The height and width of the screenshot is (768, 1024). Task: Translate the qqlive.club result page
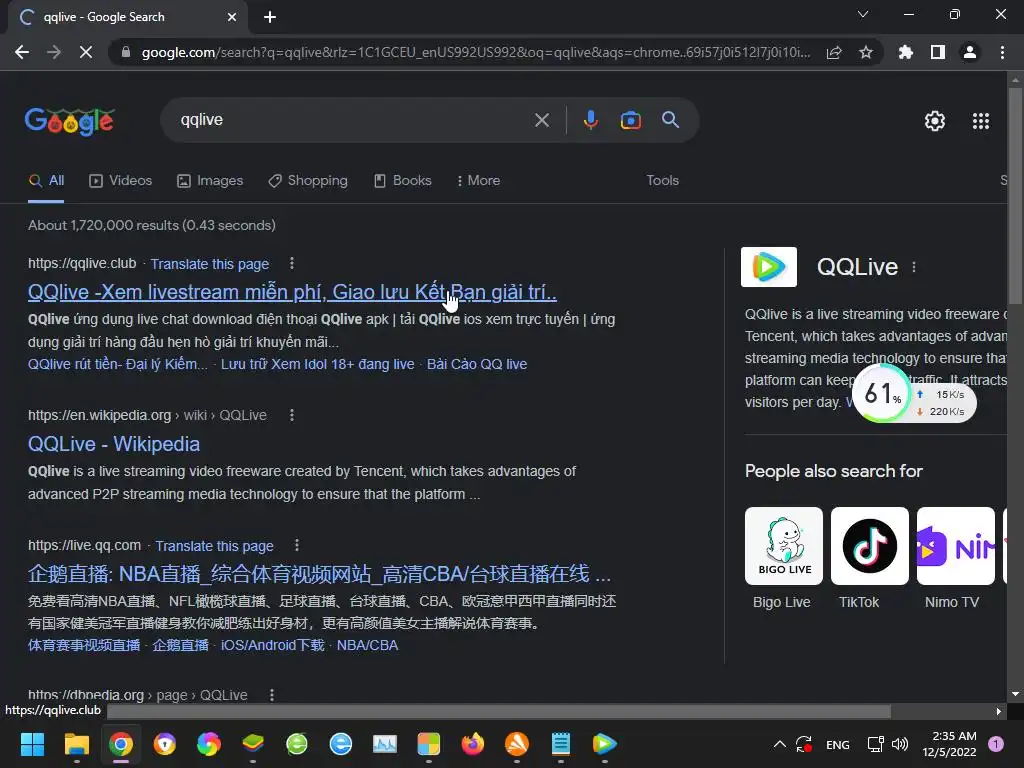coord(210,264)
